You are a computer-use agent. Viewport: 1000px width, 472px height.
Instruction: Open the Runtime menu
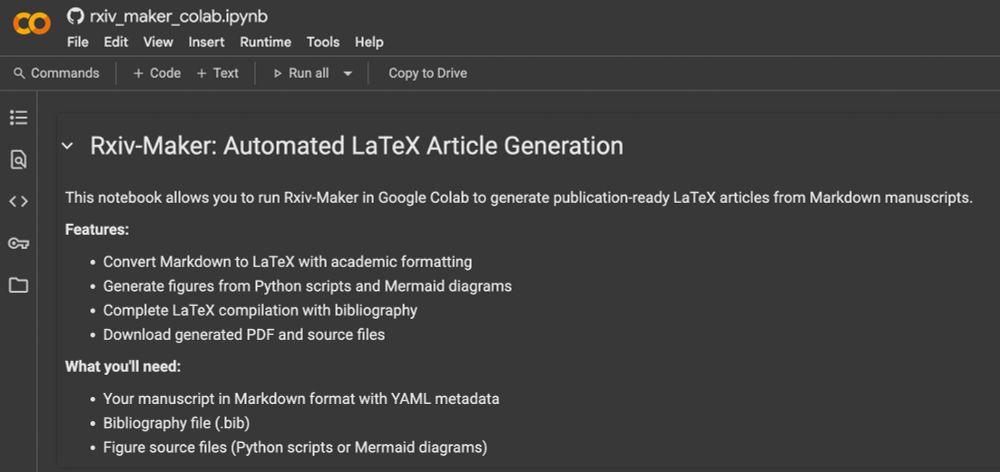(x=265, y=42)
